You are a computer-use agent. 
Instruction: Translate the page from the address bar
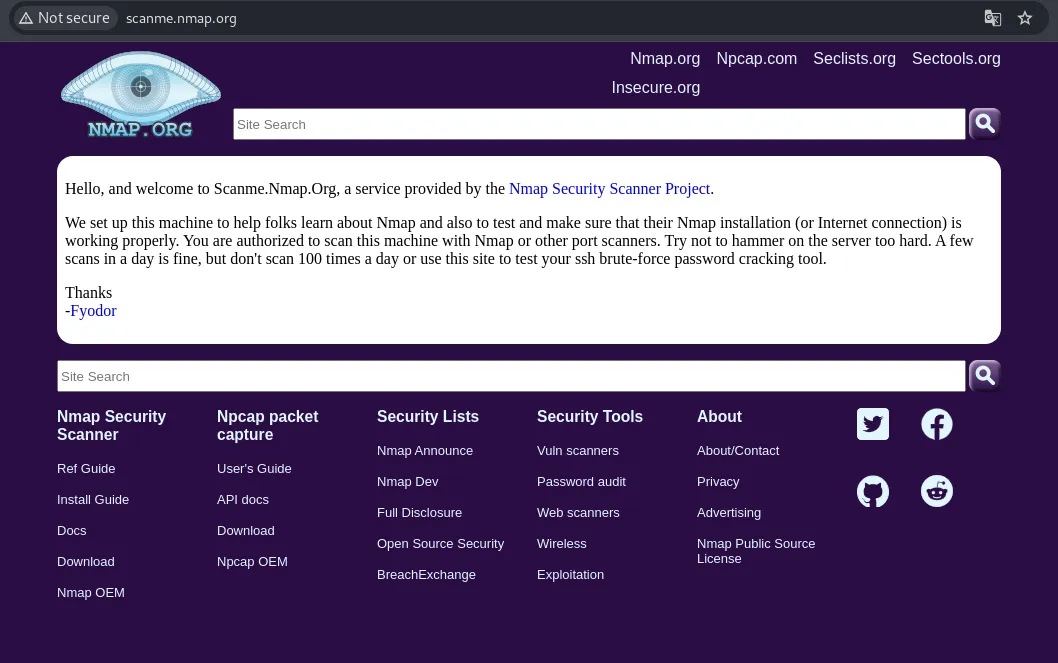click(992, 18)
